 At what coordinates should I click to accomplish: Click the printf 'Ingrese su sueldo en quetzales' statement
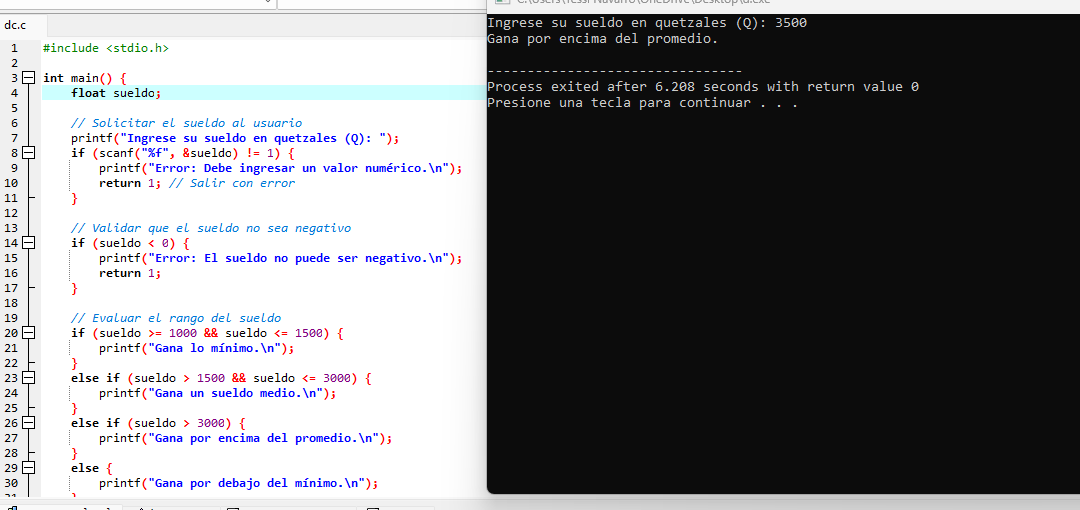pos(235,138)
